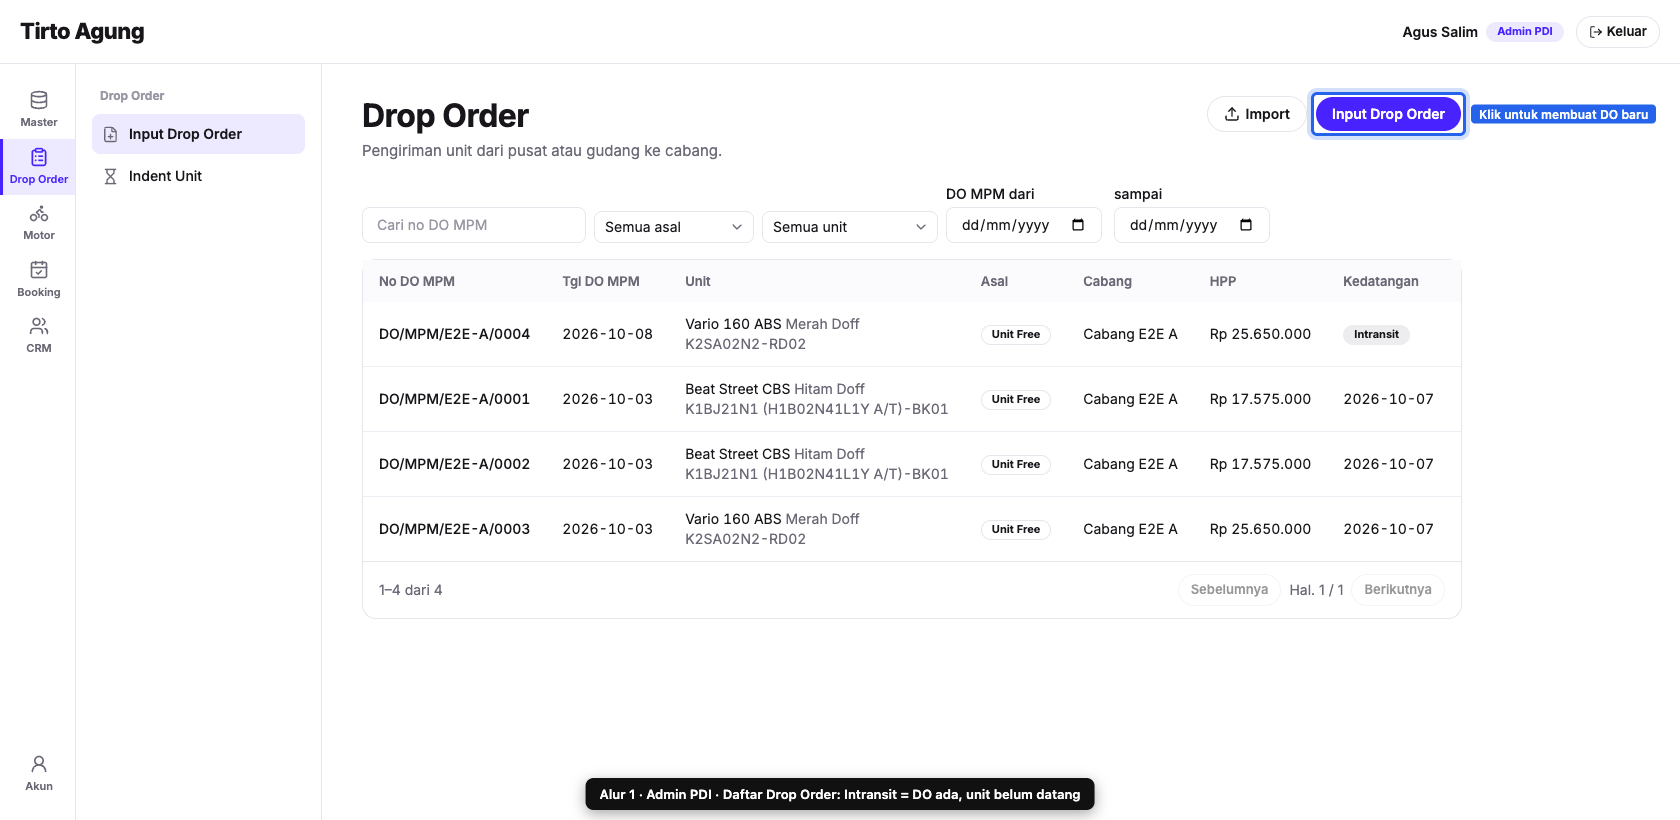Viewport: 1680px width, 820px height.
Task: Click the Tirto Agung logo text
Action: (82, 32)
